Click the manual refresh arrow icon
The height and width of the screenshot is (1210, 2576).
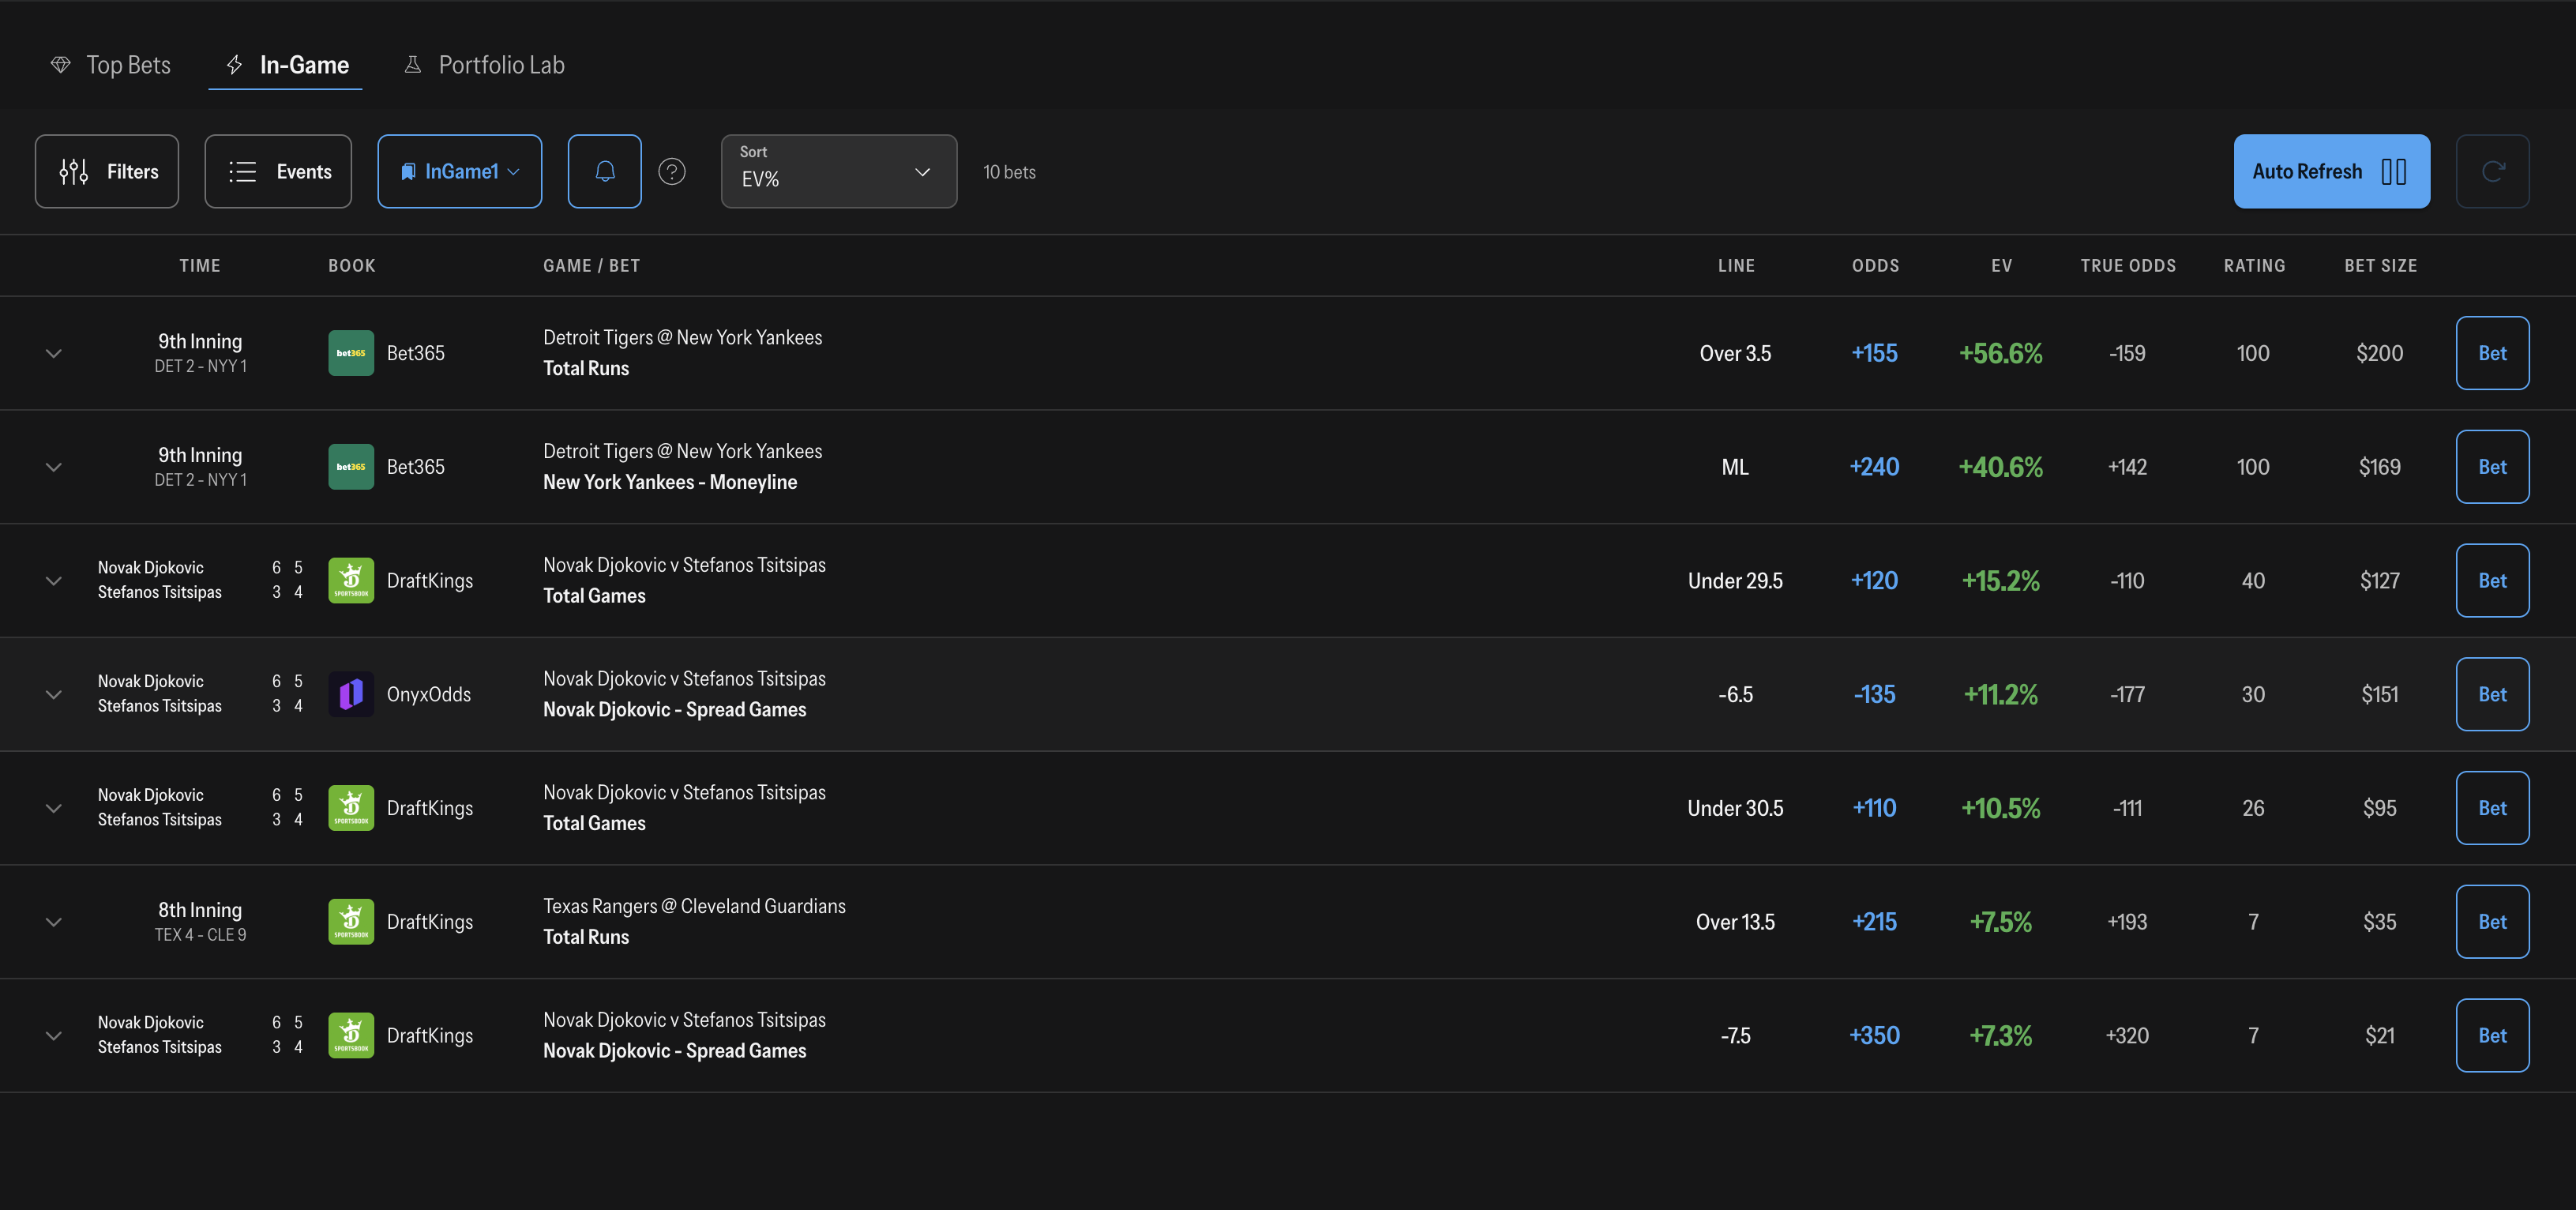click(2492, 171)
